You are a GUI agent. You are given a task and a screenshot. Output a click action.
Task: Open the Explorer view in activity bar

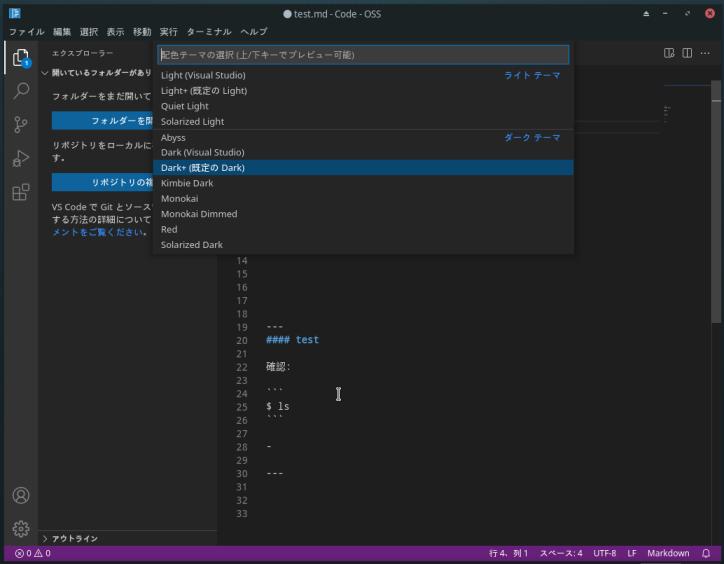tap(21, 58)
